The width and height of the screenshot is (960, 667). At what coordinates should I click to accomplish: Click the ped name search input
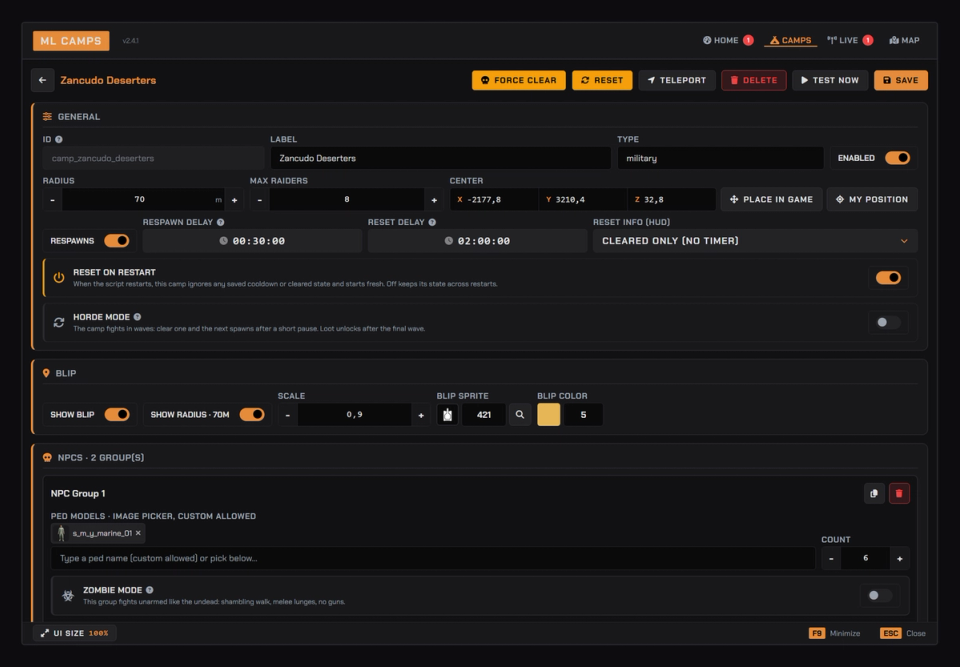pyautogui.click(x=433, y=559)
